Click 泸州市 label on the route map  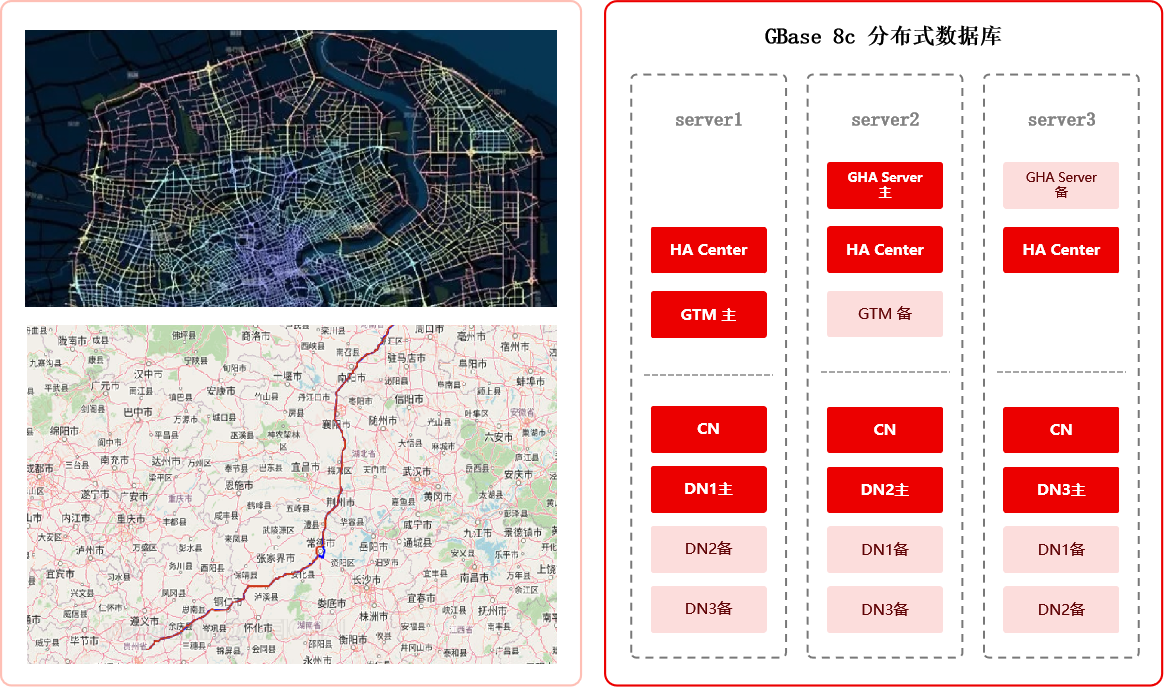[x=90, y=550]
